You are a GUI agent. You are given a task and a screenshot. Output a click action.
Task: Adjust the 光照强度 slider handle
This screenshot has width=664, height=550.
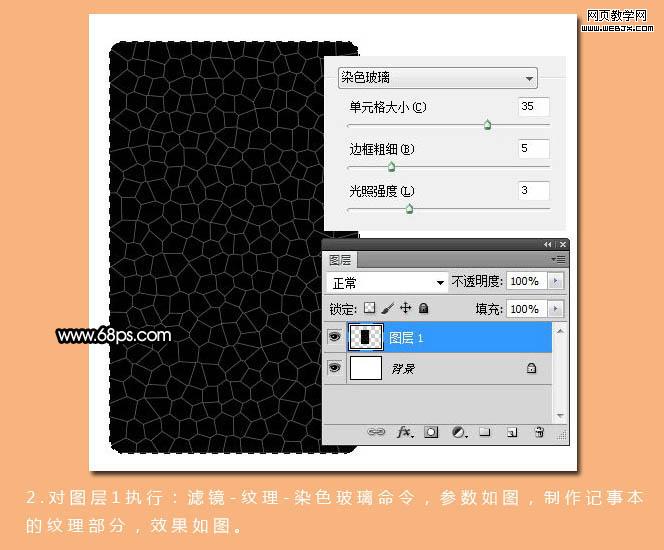(409, 208)
